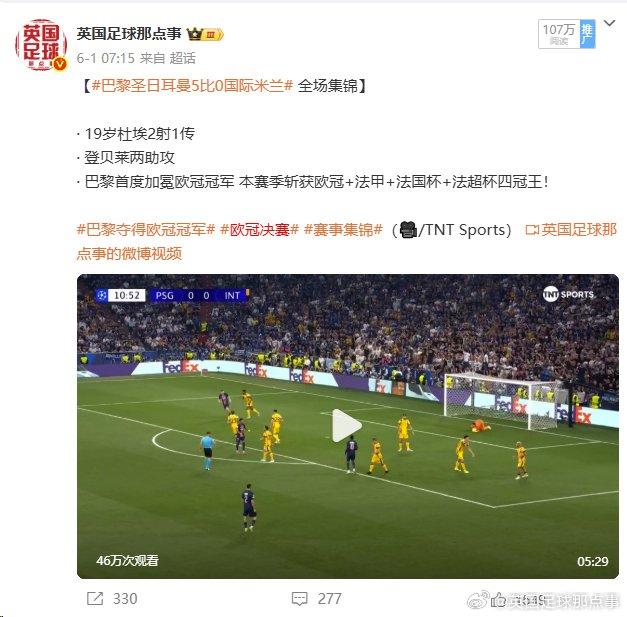The image size is (627, 617).
Task: Click the blue 推广 promote tag
Action: pos(587,34)
